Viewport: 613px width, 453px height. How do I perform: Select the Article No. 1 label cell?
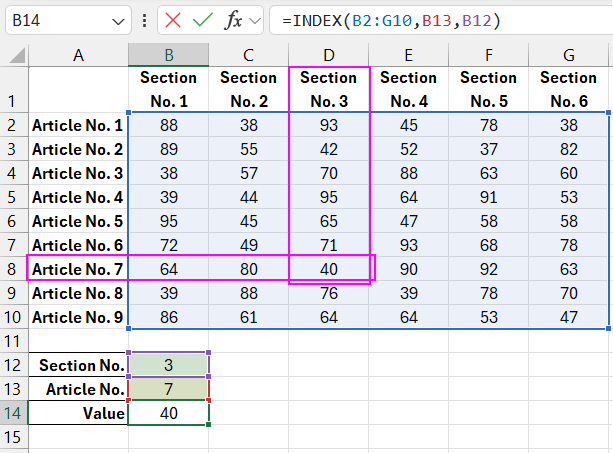78,125
